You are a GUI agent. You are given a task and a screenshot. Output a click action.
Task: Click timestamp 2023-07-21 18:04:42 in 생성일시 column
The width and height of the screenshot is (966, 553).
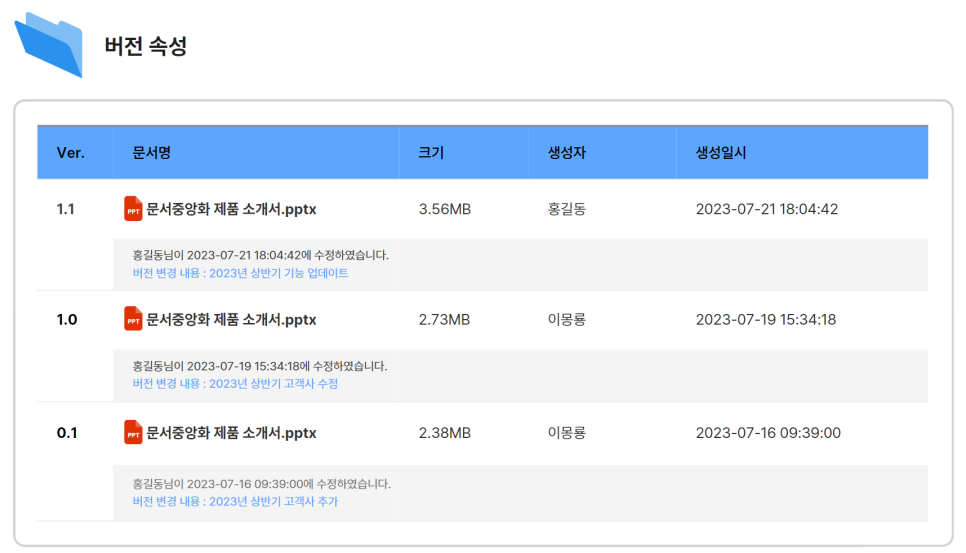[x=767, y=209]
